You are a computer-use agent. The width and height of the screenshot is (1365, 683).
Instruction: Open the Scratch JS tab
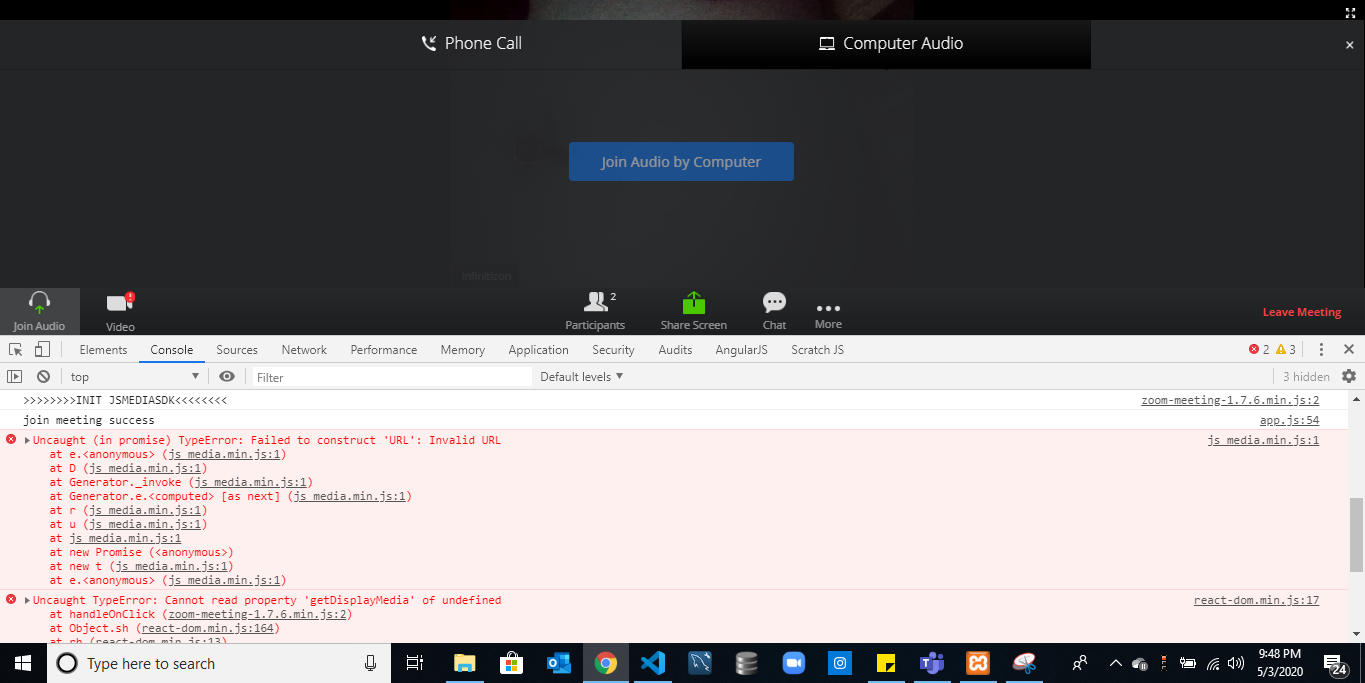[x=817, y=349]
